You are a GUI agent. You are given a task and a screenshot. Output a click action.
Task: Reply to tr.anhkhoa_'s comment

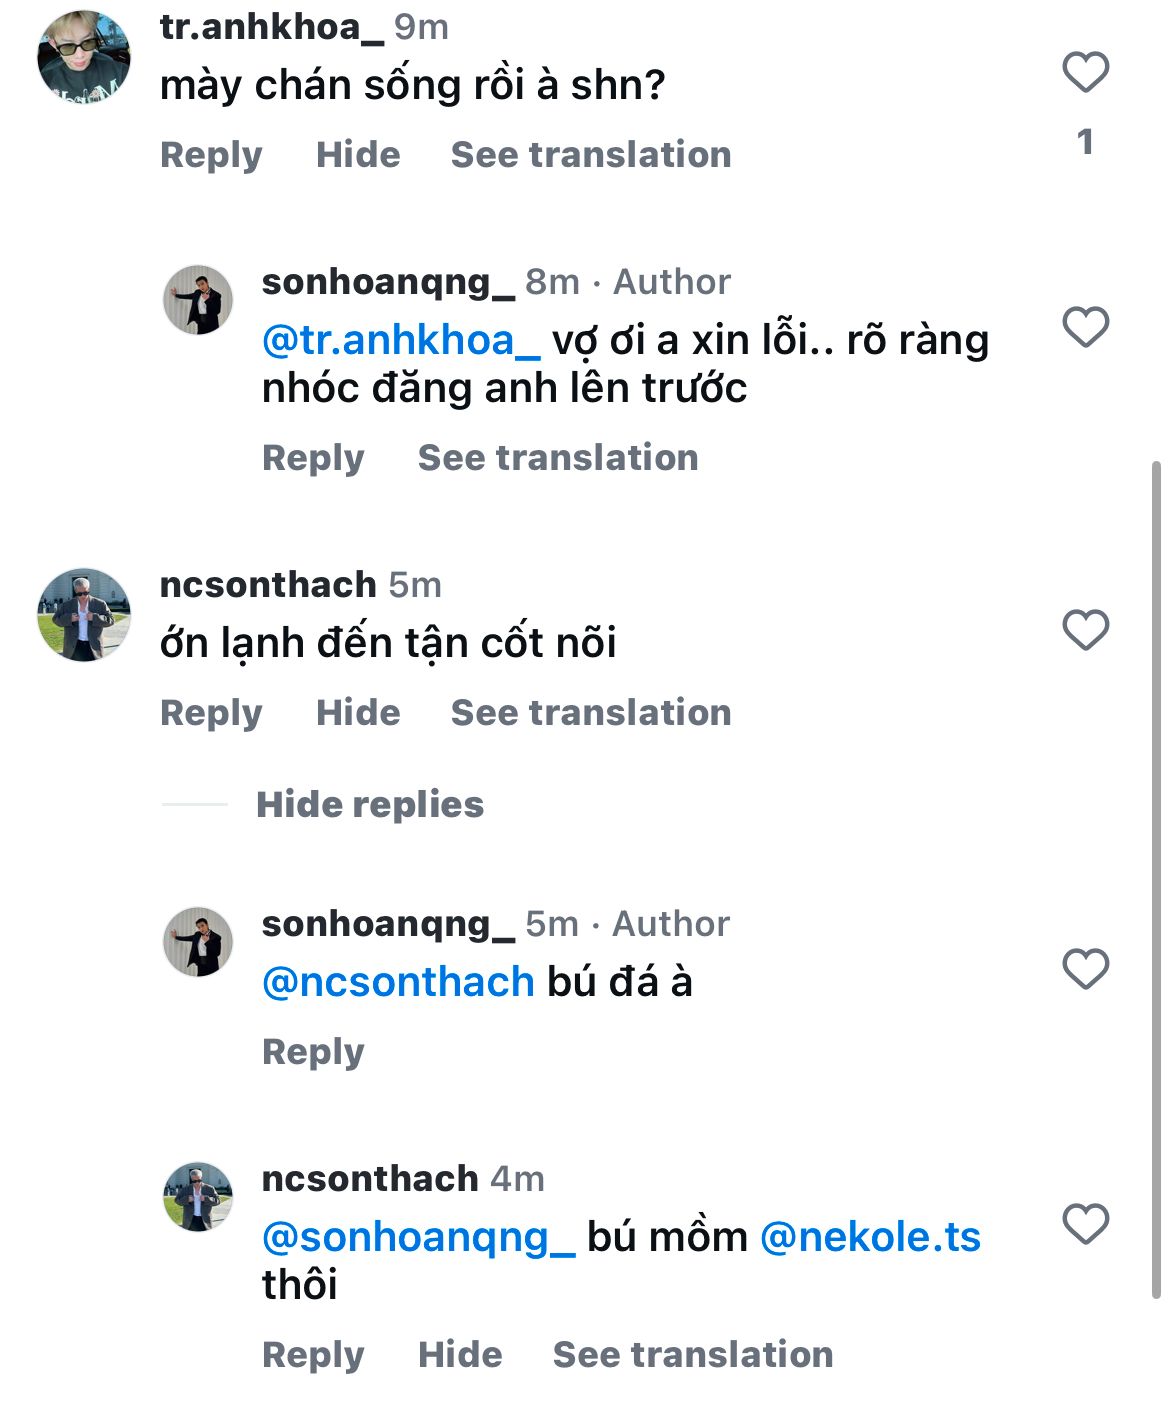210,155
